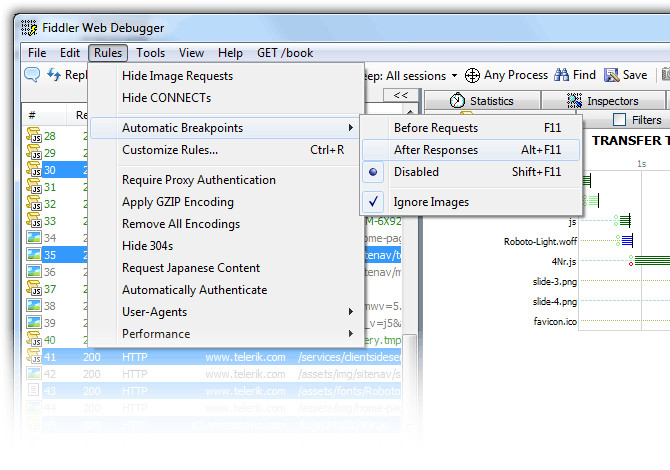Select image session icon for row 42
The width and height of the screenshot is (670, 470).
tap(34, 373)
